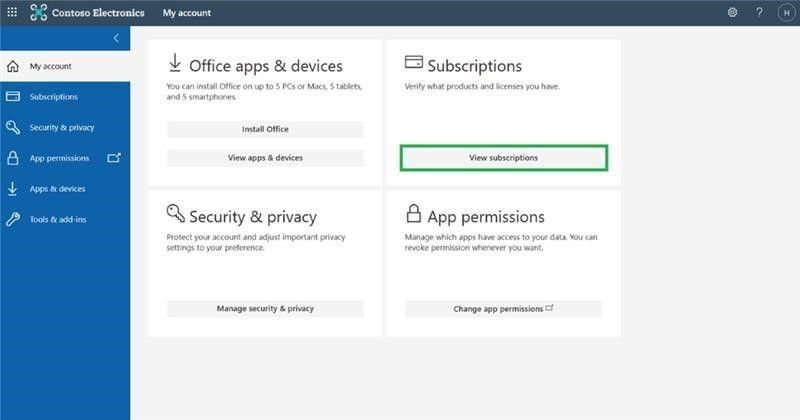Click the home icon beside My account
Viewport: 800px width, 420px height.
click(13, 66)
